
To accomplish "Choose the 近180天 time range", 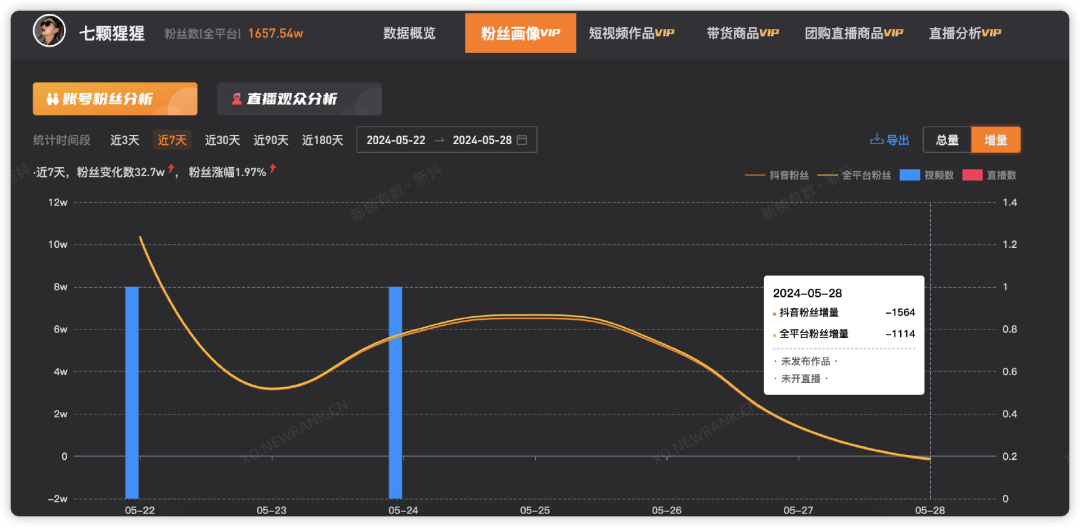I will [x=322, y=140].
